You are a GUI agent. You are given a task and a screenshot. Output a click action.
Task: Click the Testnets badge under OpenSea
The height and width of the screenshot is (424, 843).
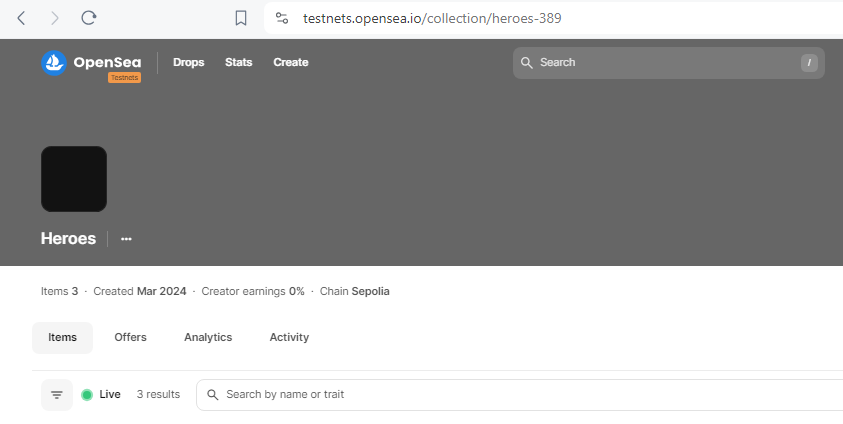point(124,77)
